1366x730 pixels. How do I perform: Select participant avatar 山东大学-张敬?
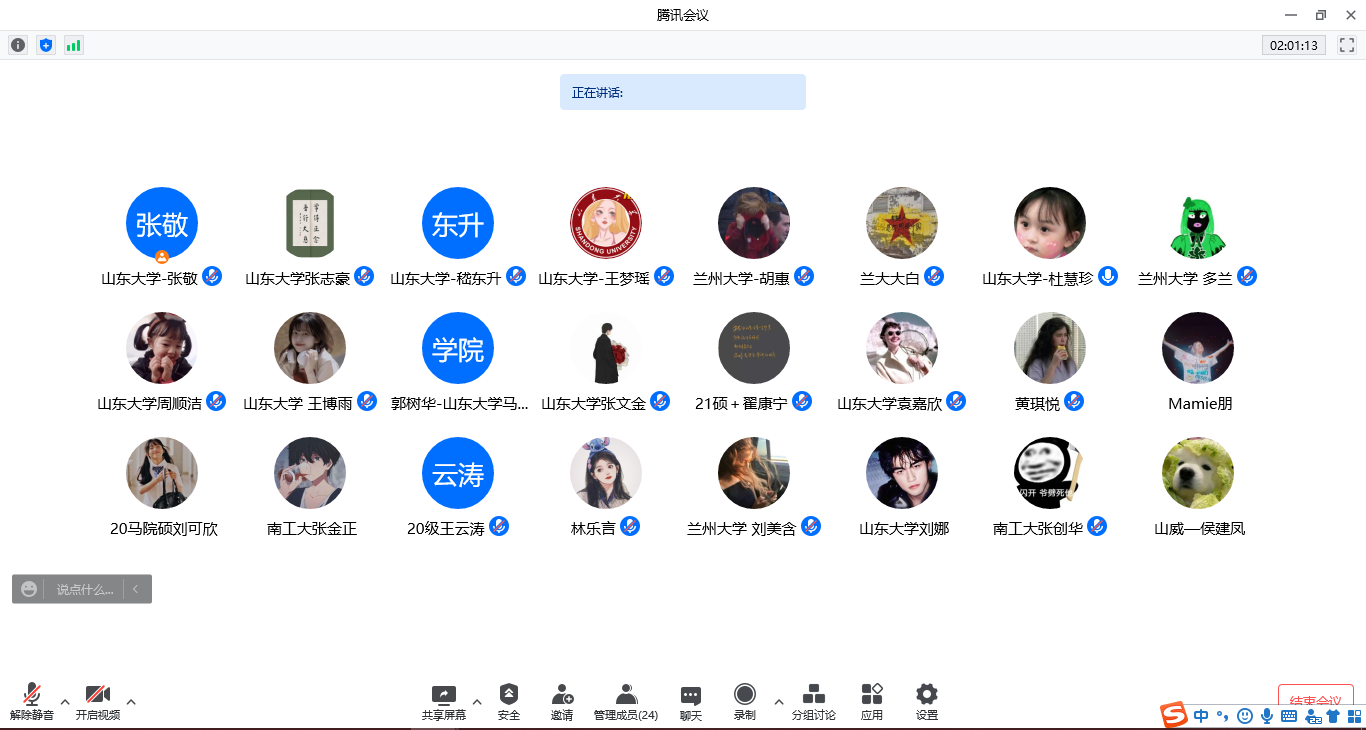(x=162, y=224)
